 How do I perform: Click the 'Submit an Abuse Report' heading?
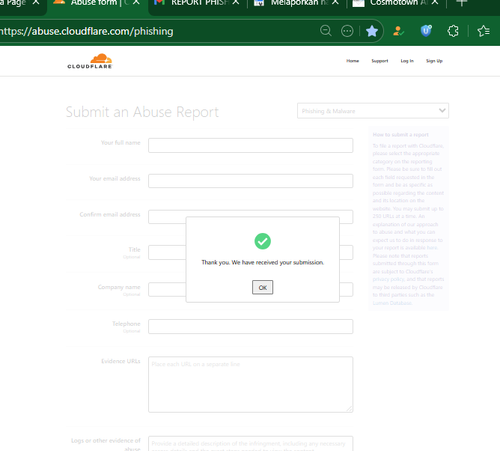142,112
